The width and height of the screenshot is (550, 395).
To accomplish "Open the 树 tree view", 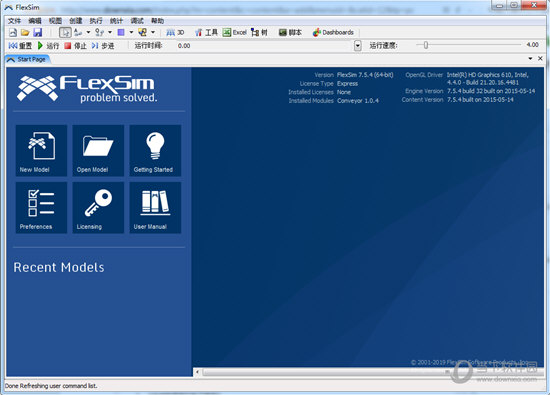I will (x=259, y=33).
